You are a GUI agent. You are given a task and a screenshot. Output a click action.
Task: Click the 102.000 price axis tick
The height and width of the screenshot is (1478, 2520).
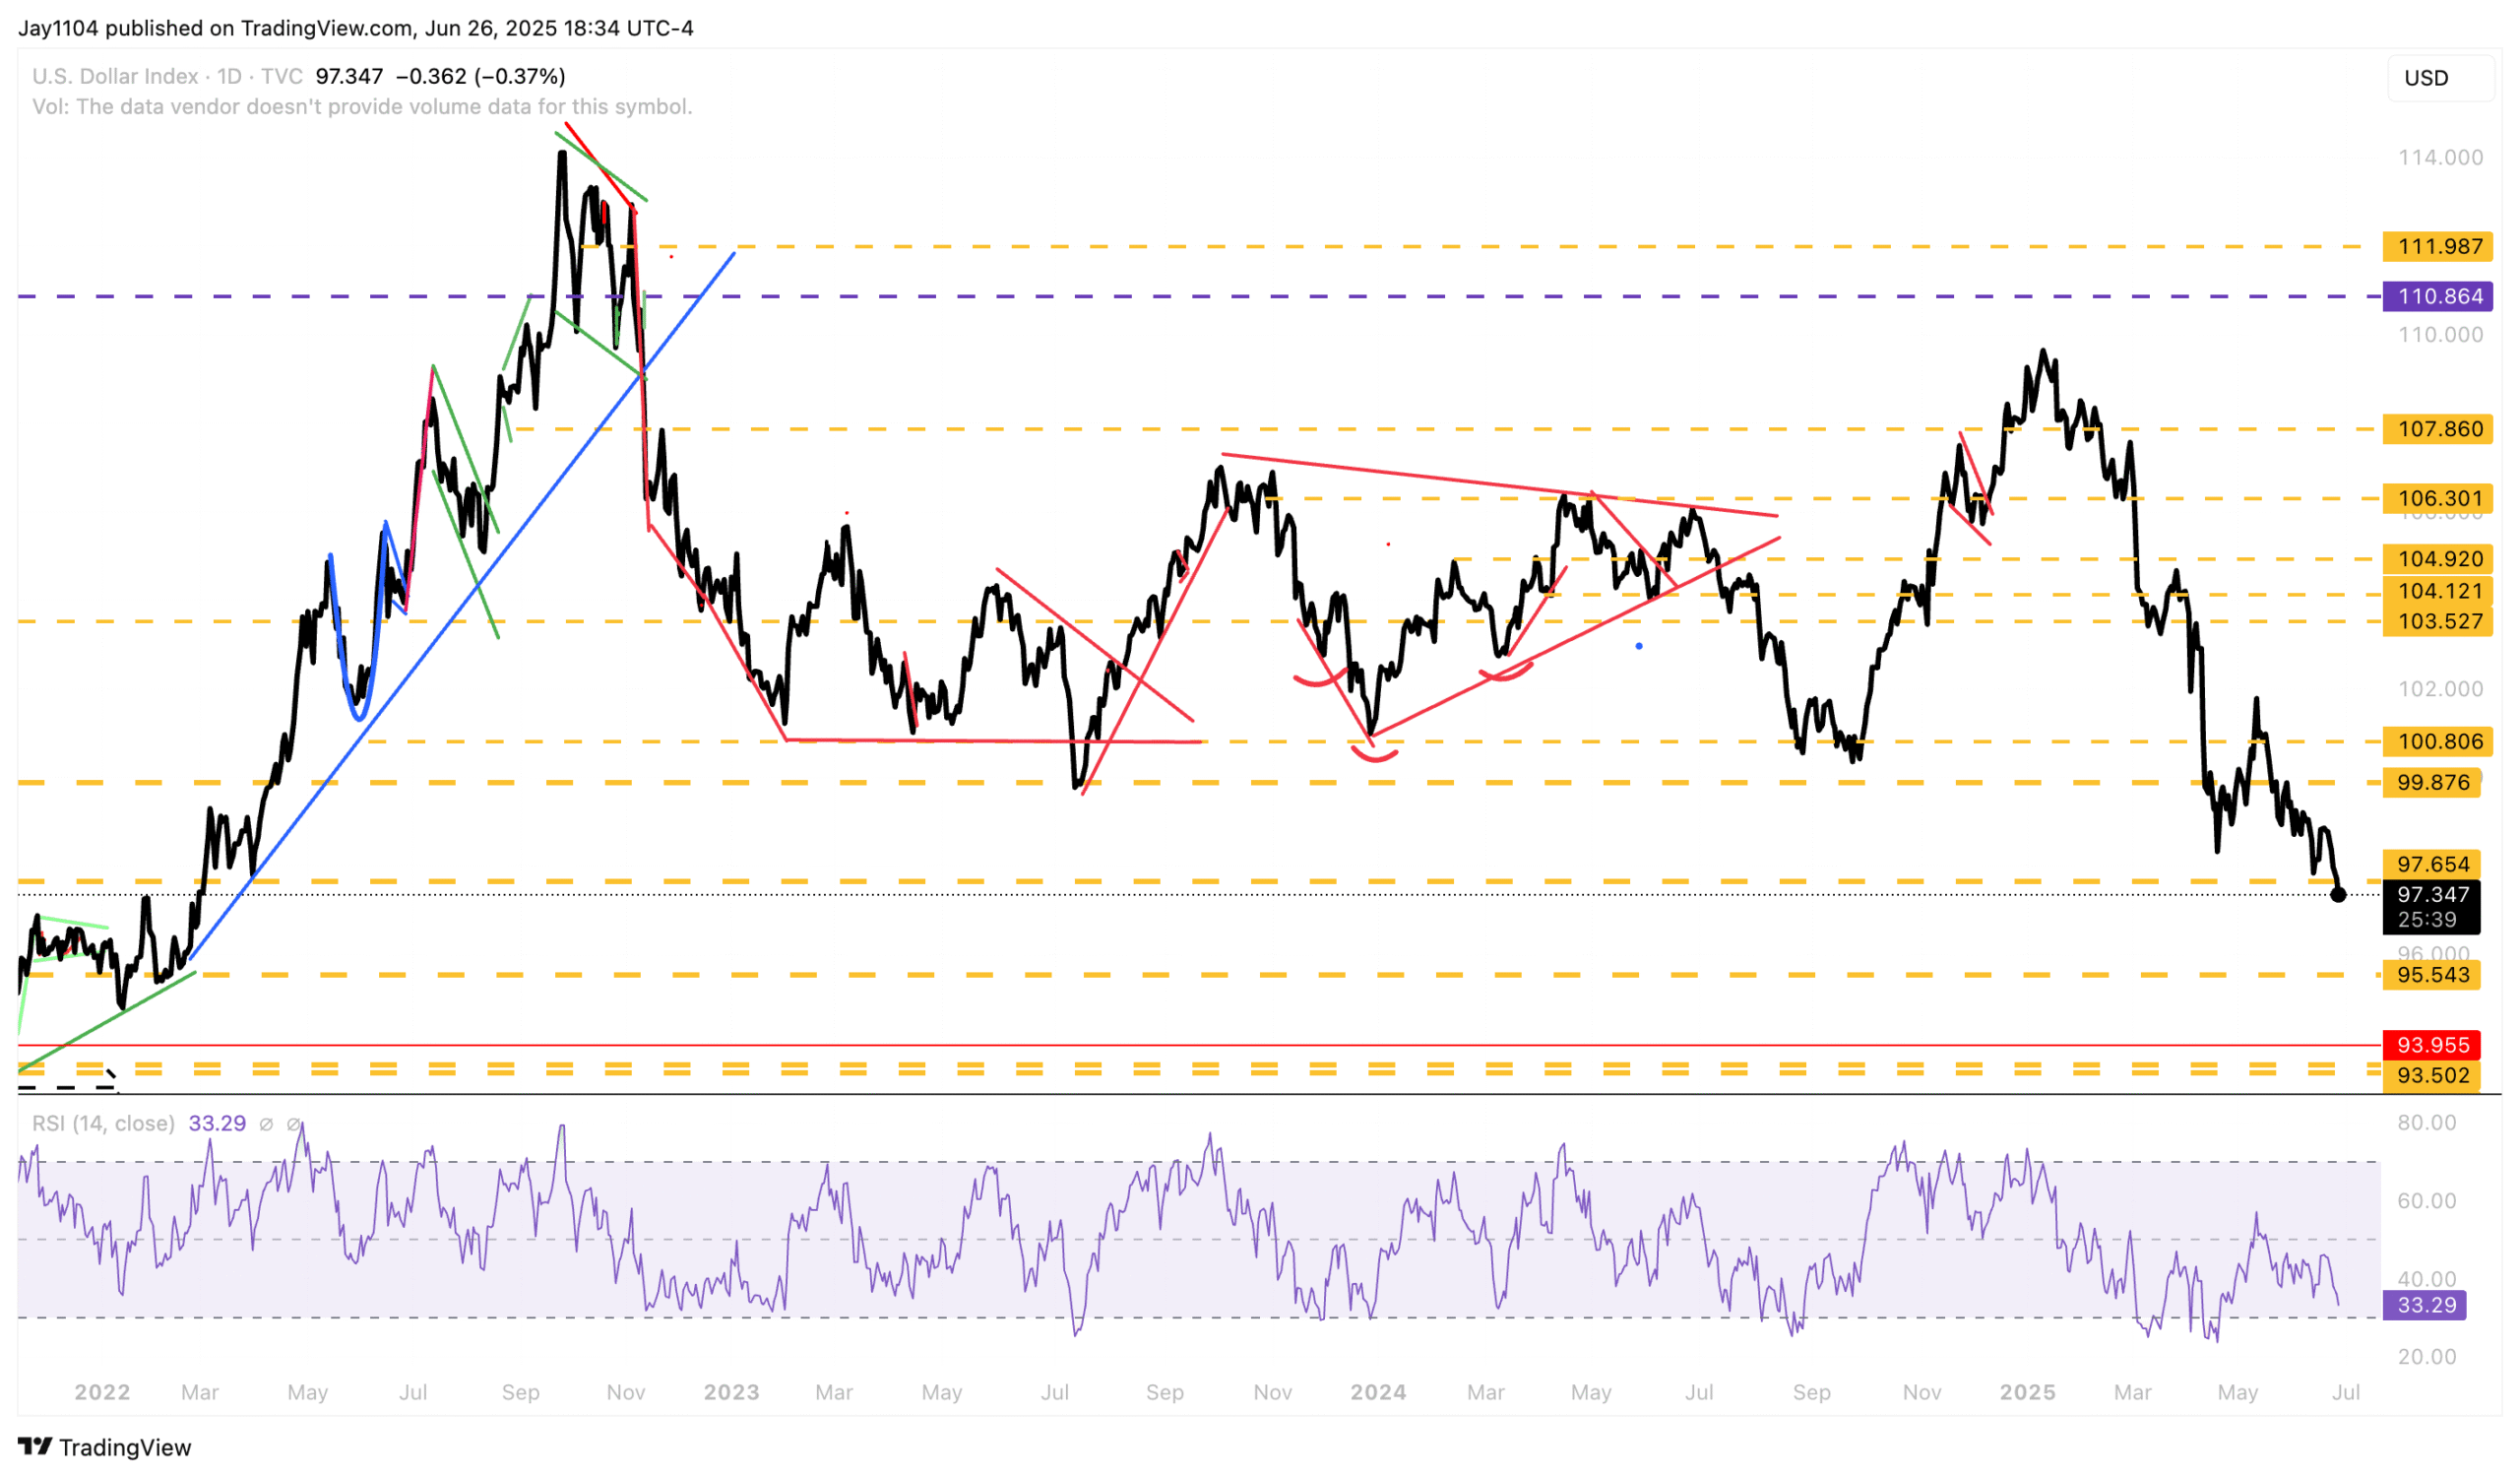coord(2440,689)
